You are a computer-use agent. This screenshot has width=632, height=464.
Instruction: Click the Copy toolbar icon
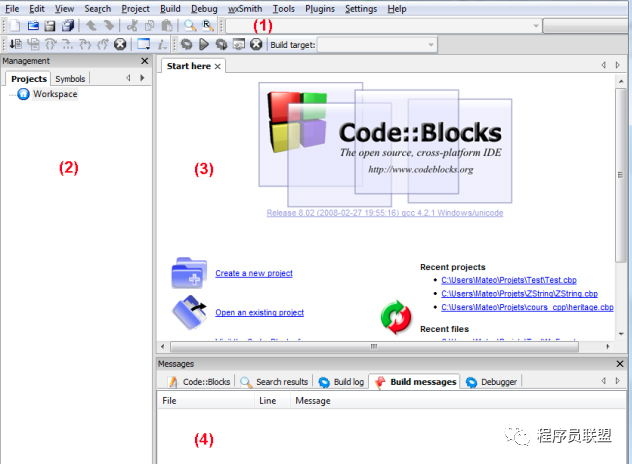150,26
